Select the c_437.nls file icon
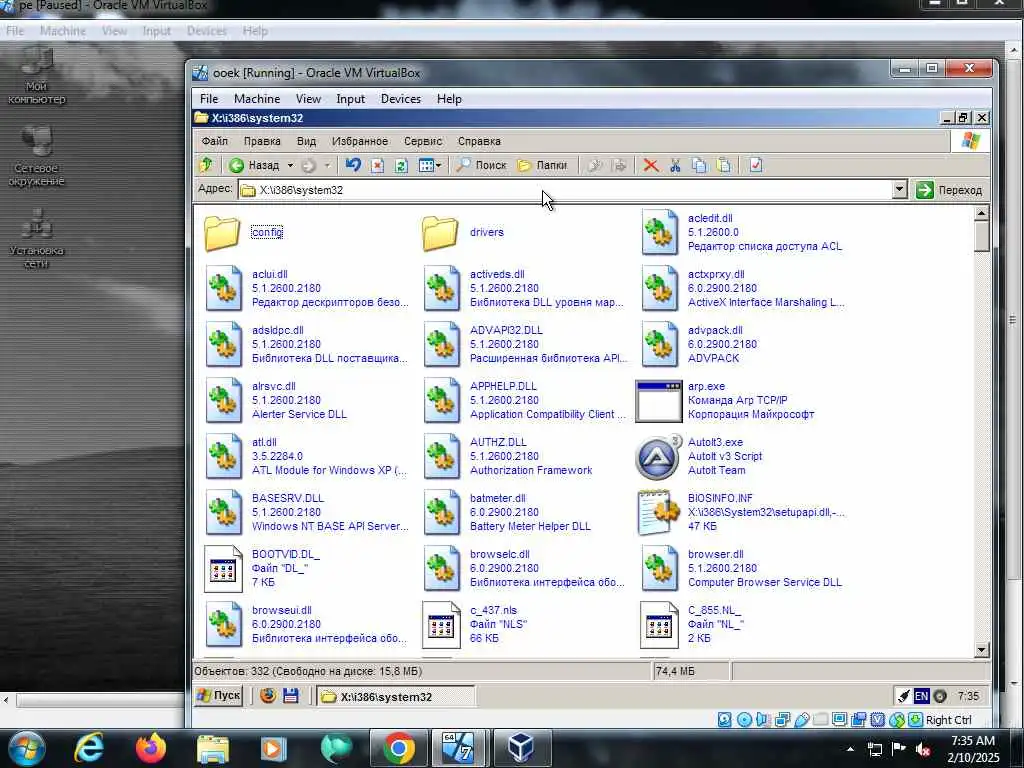The height and width of the screenshot is (768, 1024). [x=441, y=625]
